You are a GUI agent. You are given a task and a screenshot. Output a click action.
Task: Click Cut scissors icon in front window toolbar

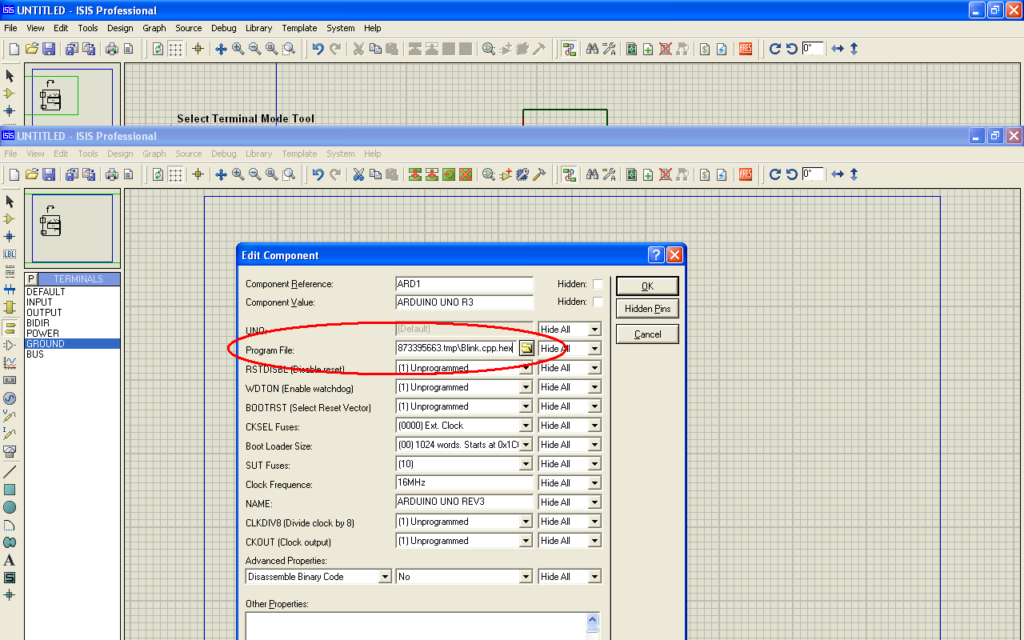[x=358, y=174]
